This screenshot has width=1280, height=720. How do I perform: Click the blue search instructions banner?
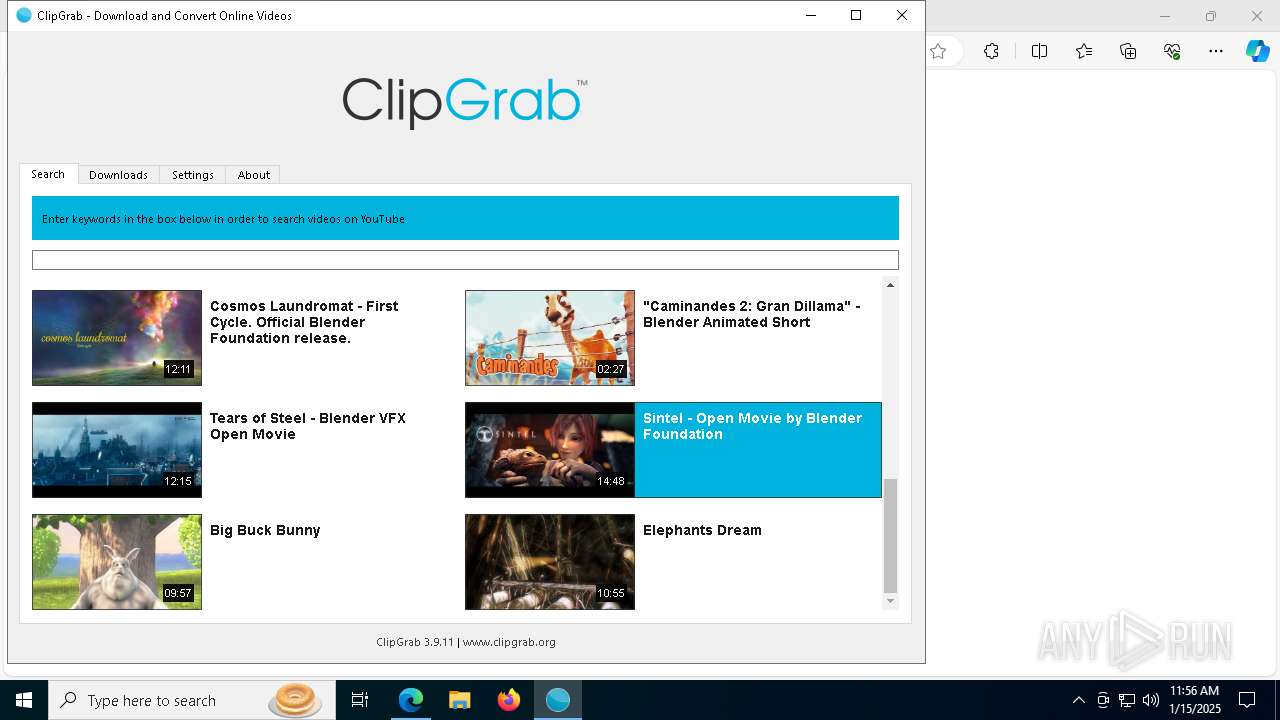pos(465,218)
